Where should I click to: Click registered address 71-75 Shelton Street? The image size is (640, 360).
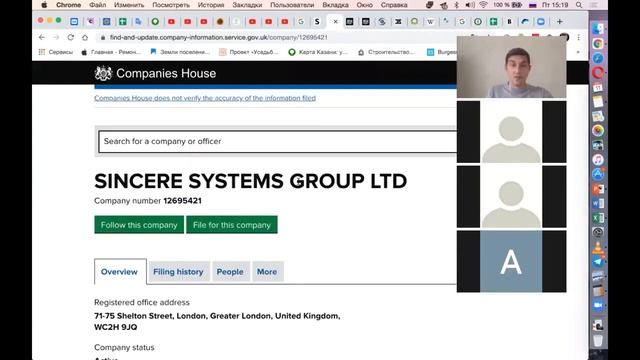click(217, 322)
